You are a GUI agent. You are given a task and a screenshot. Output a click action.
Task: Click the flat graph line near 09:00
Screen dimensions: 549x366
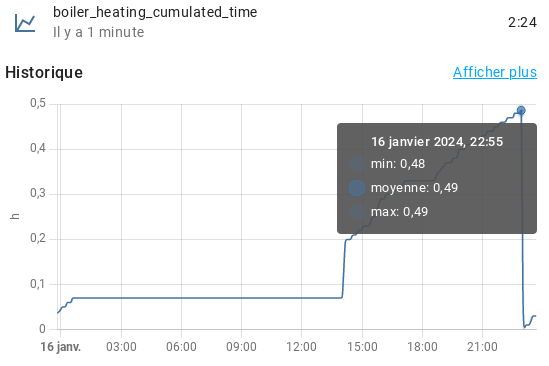[x=241, y=298]
